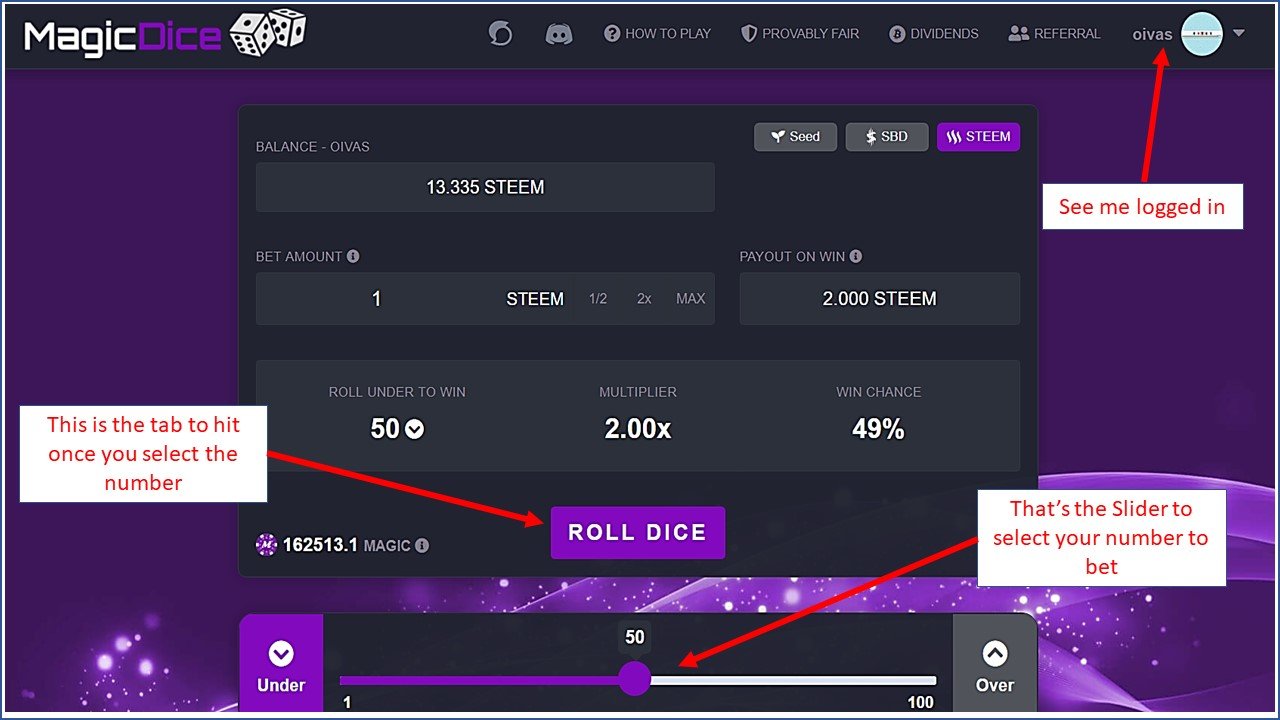Click the 2.00x multiplier value
The image size is (1280, 720).
point(638,429)
